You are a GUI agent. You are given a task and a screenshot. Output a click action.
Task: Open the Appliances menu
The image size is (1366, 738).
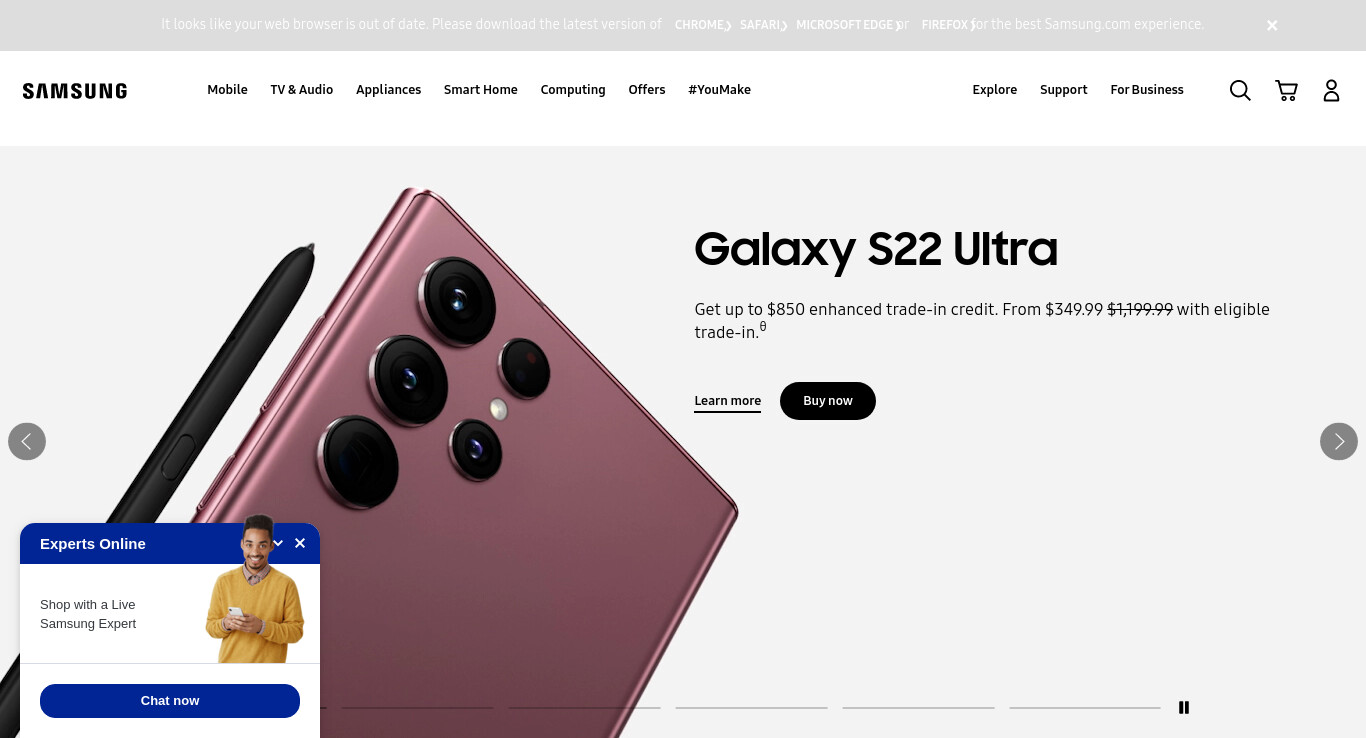(x=389, y=90)
